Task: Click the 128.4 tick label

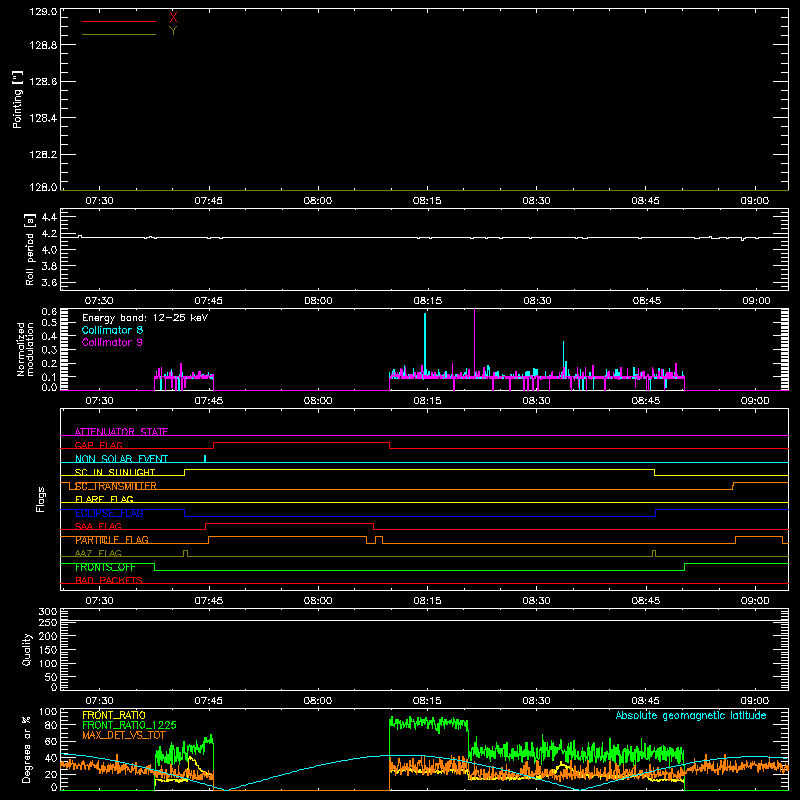Action: click(x=43, y=118)
